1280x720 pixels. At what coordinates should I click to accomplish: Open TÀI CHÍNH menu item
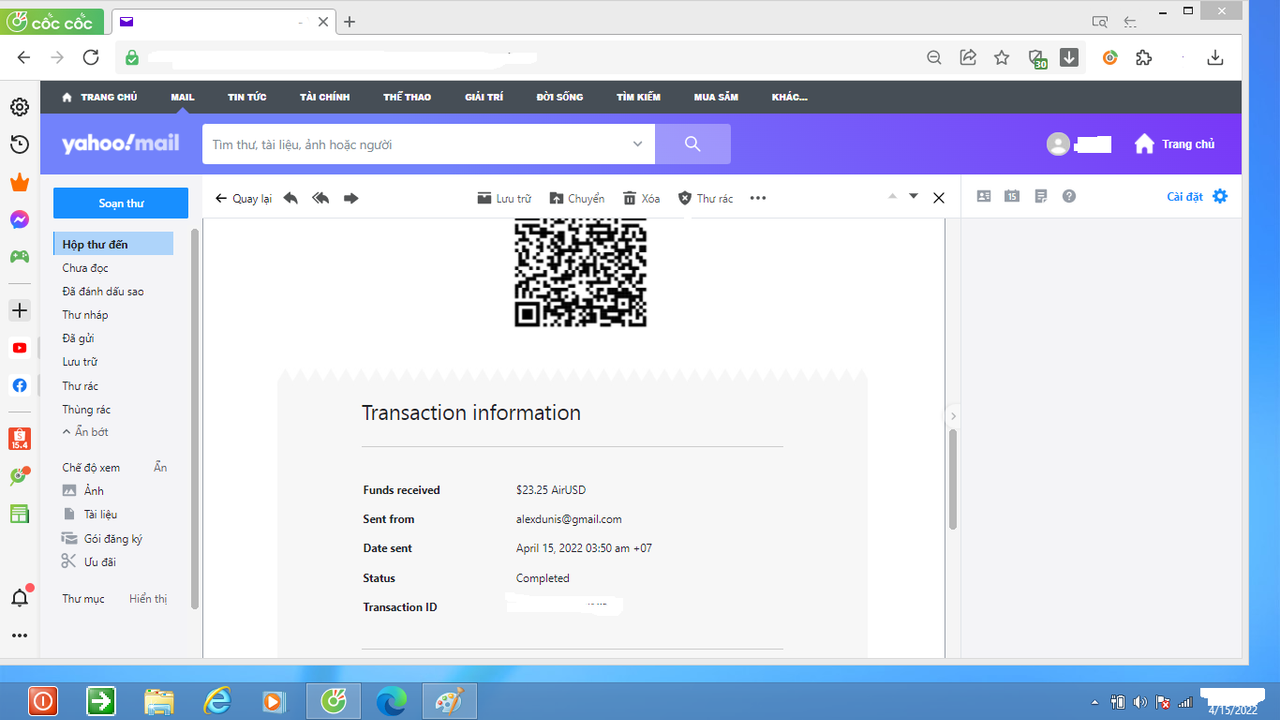coord(325,97)
